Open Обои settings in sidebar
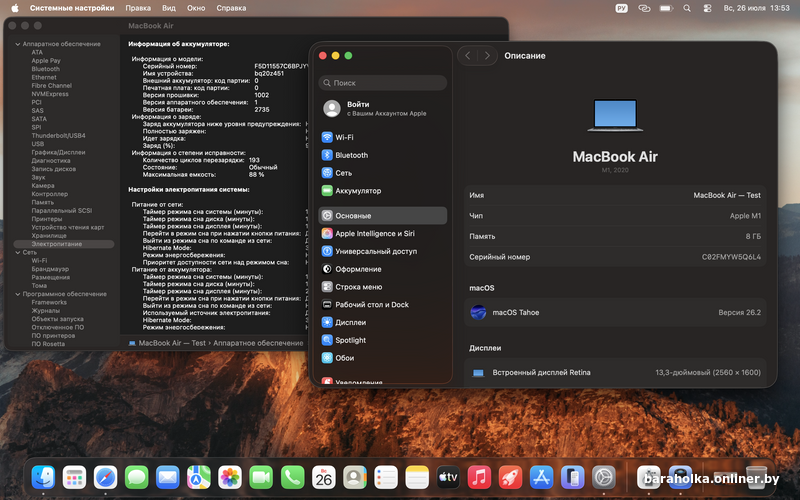The height and width of the screenshot is (500, 800). pyautogui.click(x=383, y=358)
